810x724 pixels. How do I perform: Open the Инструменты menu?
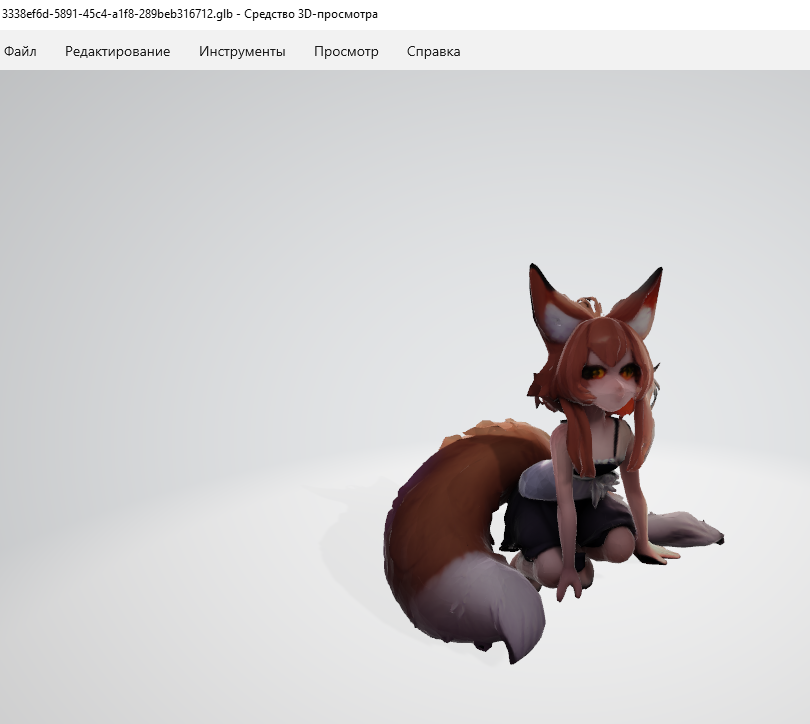click(x=242, y=51)
